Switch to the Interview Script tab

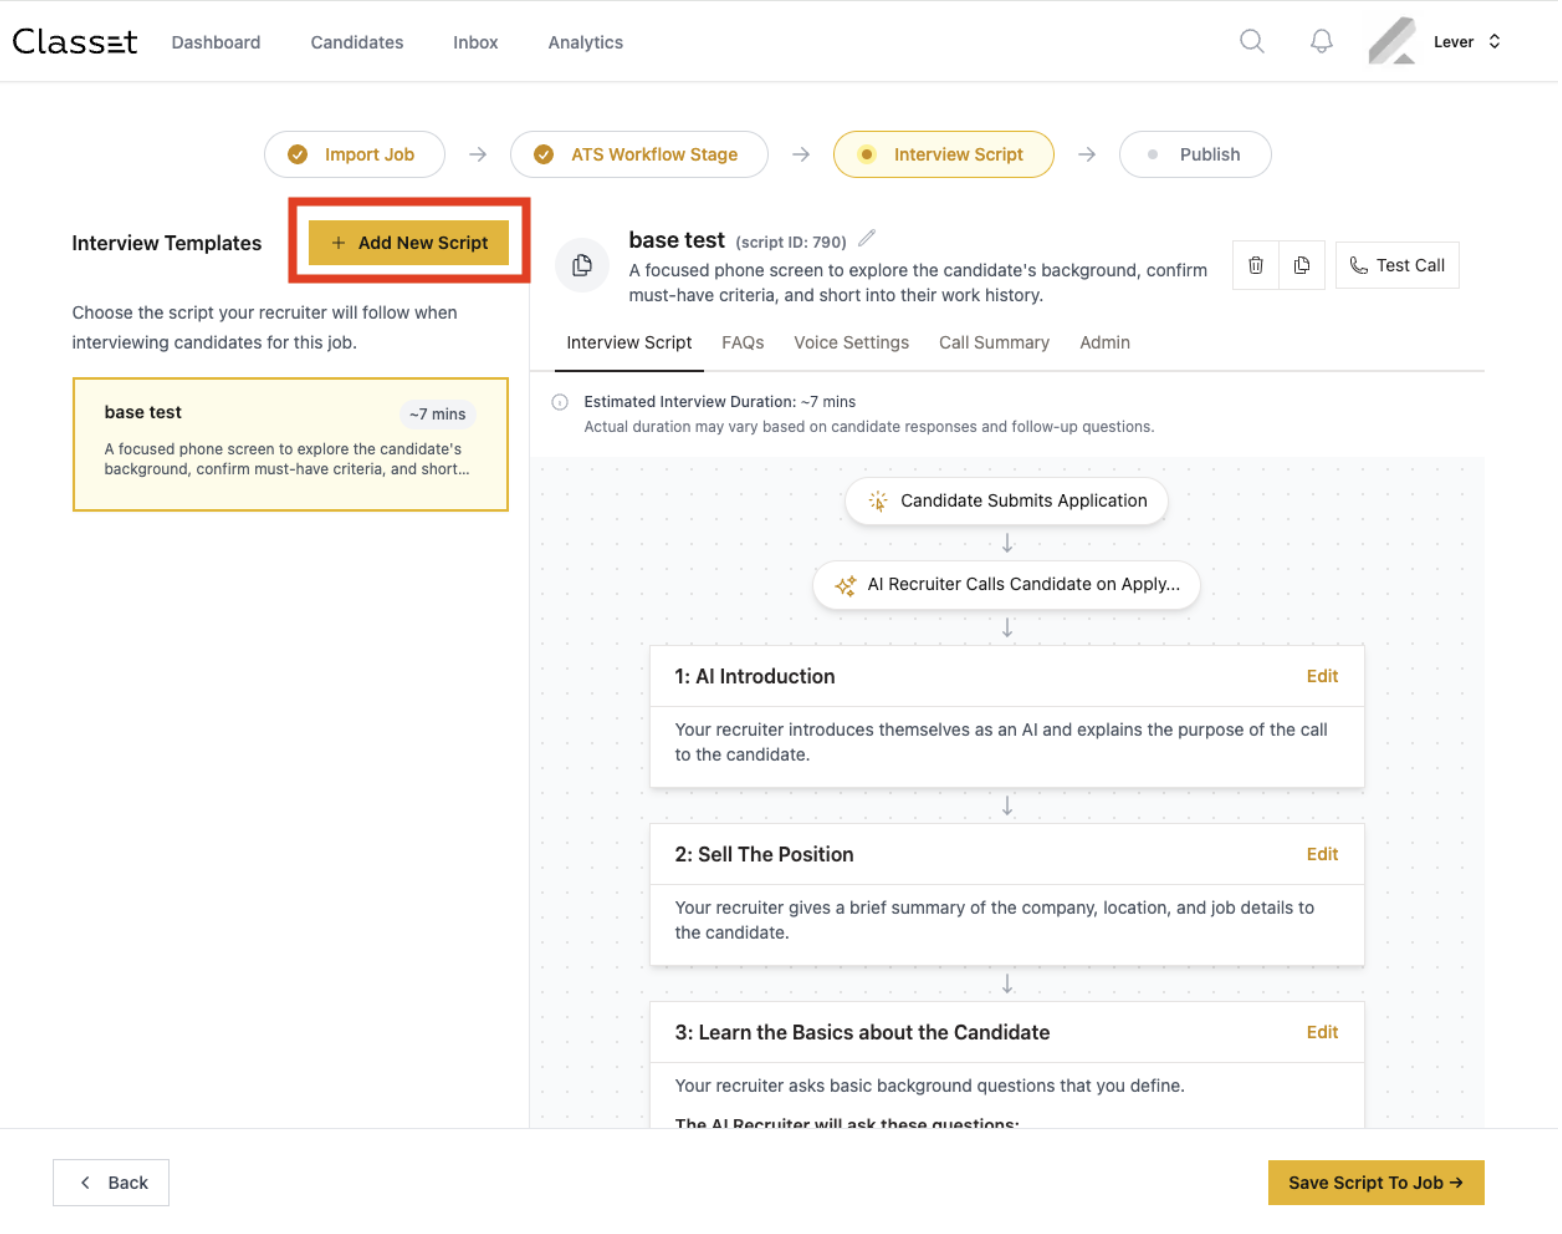(631, 344)
